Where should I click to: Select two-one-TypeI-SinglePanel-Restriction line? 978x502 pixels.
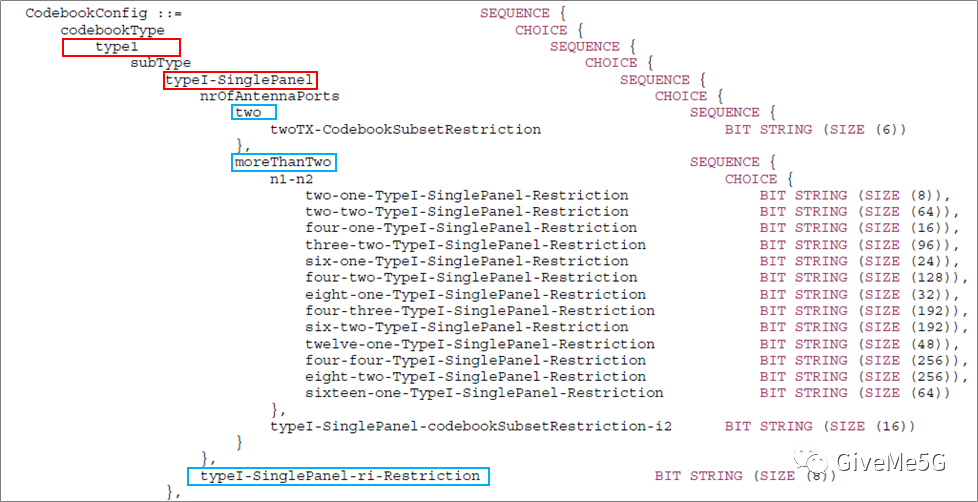pyautogui.click(x=467, y=195)
